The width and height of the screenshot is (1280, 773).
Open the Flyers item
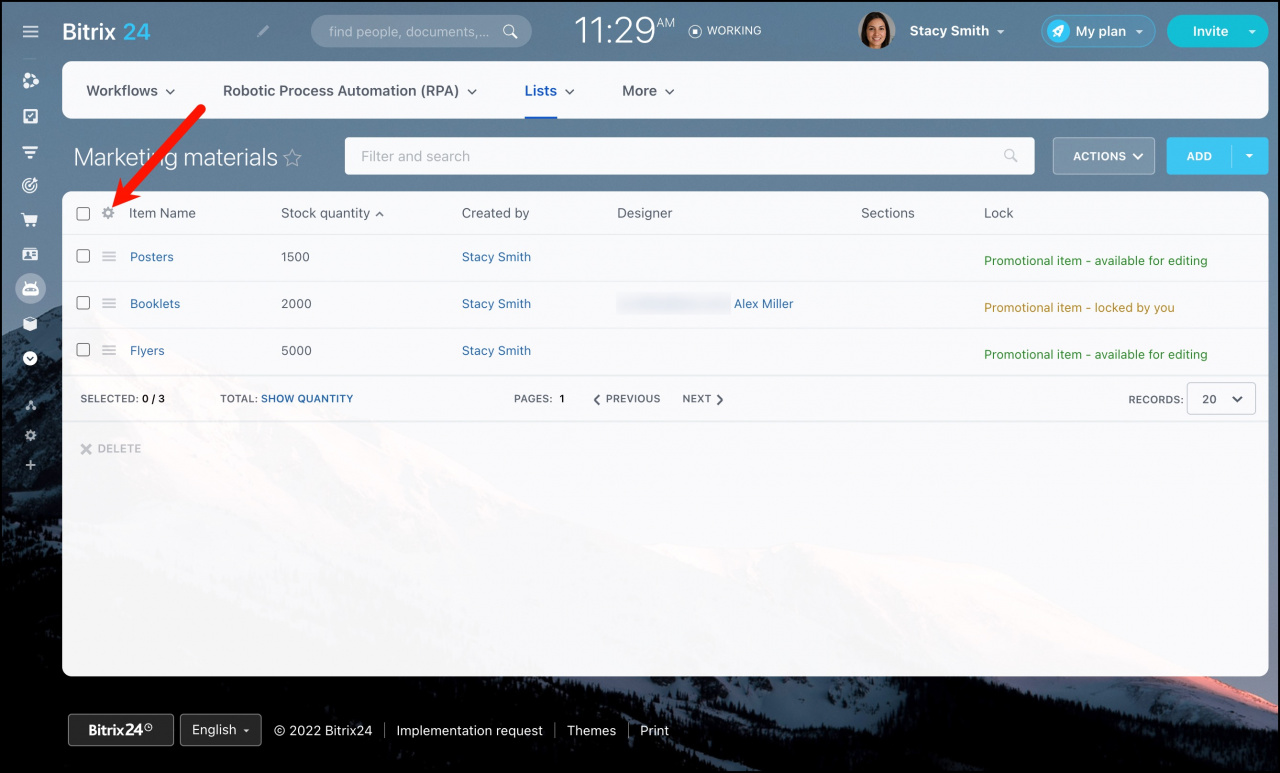point(147,351)
